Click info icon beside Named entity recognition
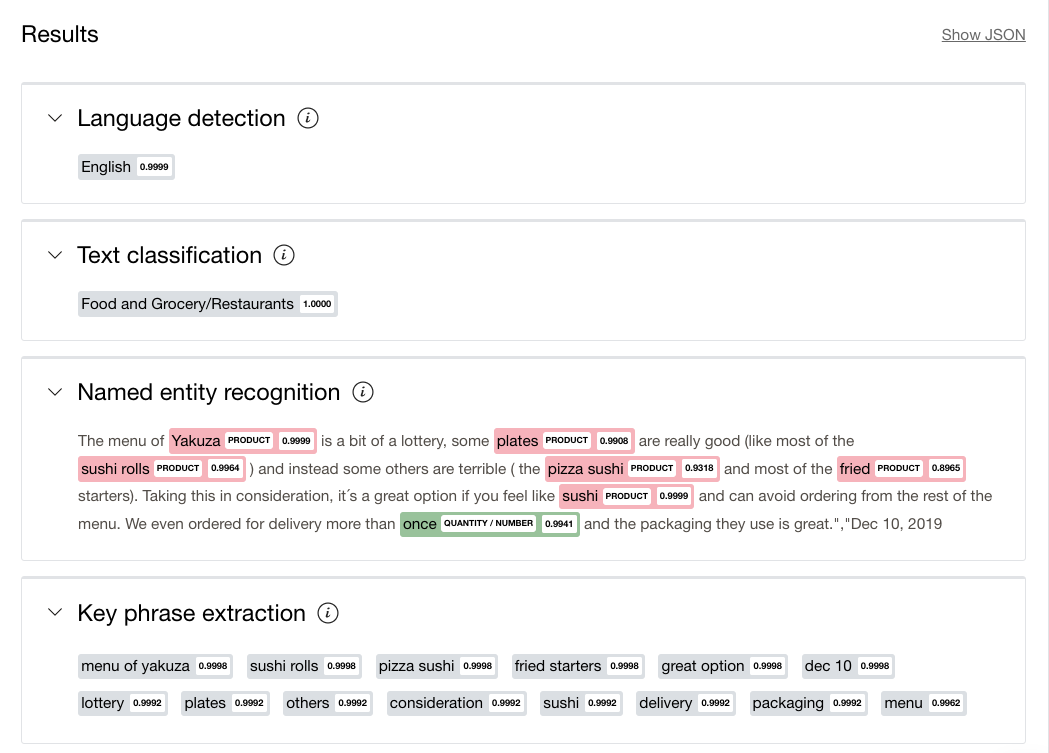 pos(363,393)
